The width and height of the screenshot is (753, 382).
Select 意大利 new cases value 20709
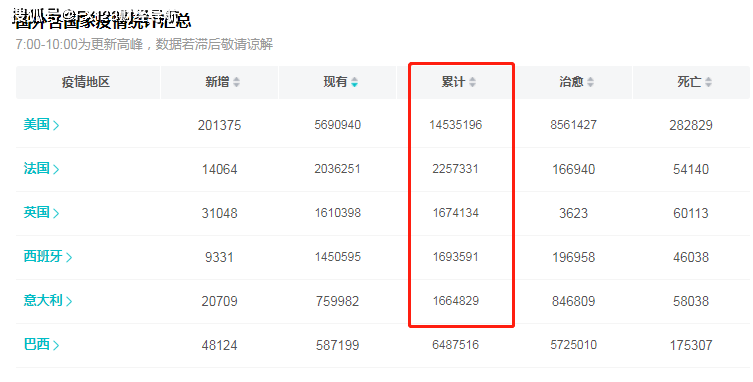[x=219, y=301]
